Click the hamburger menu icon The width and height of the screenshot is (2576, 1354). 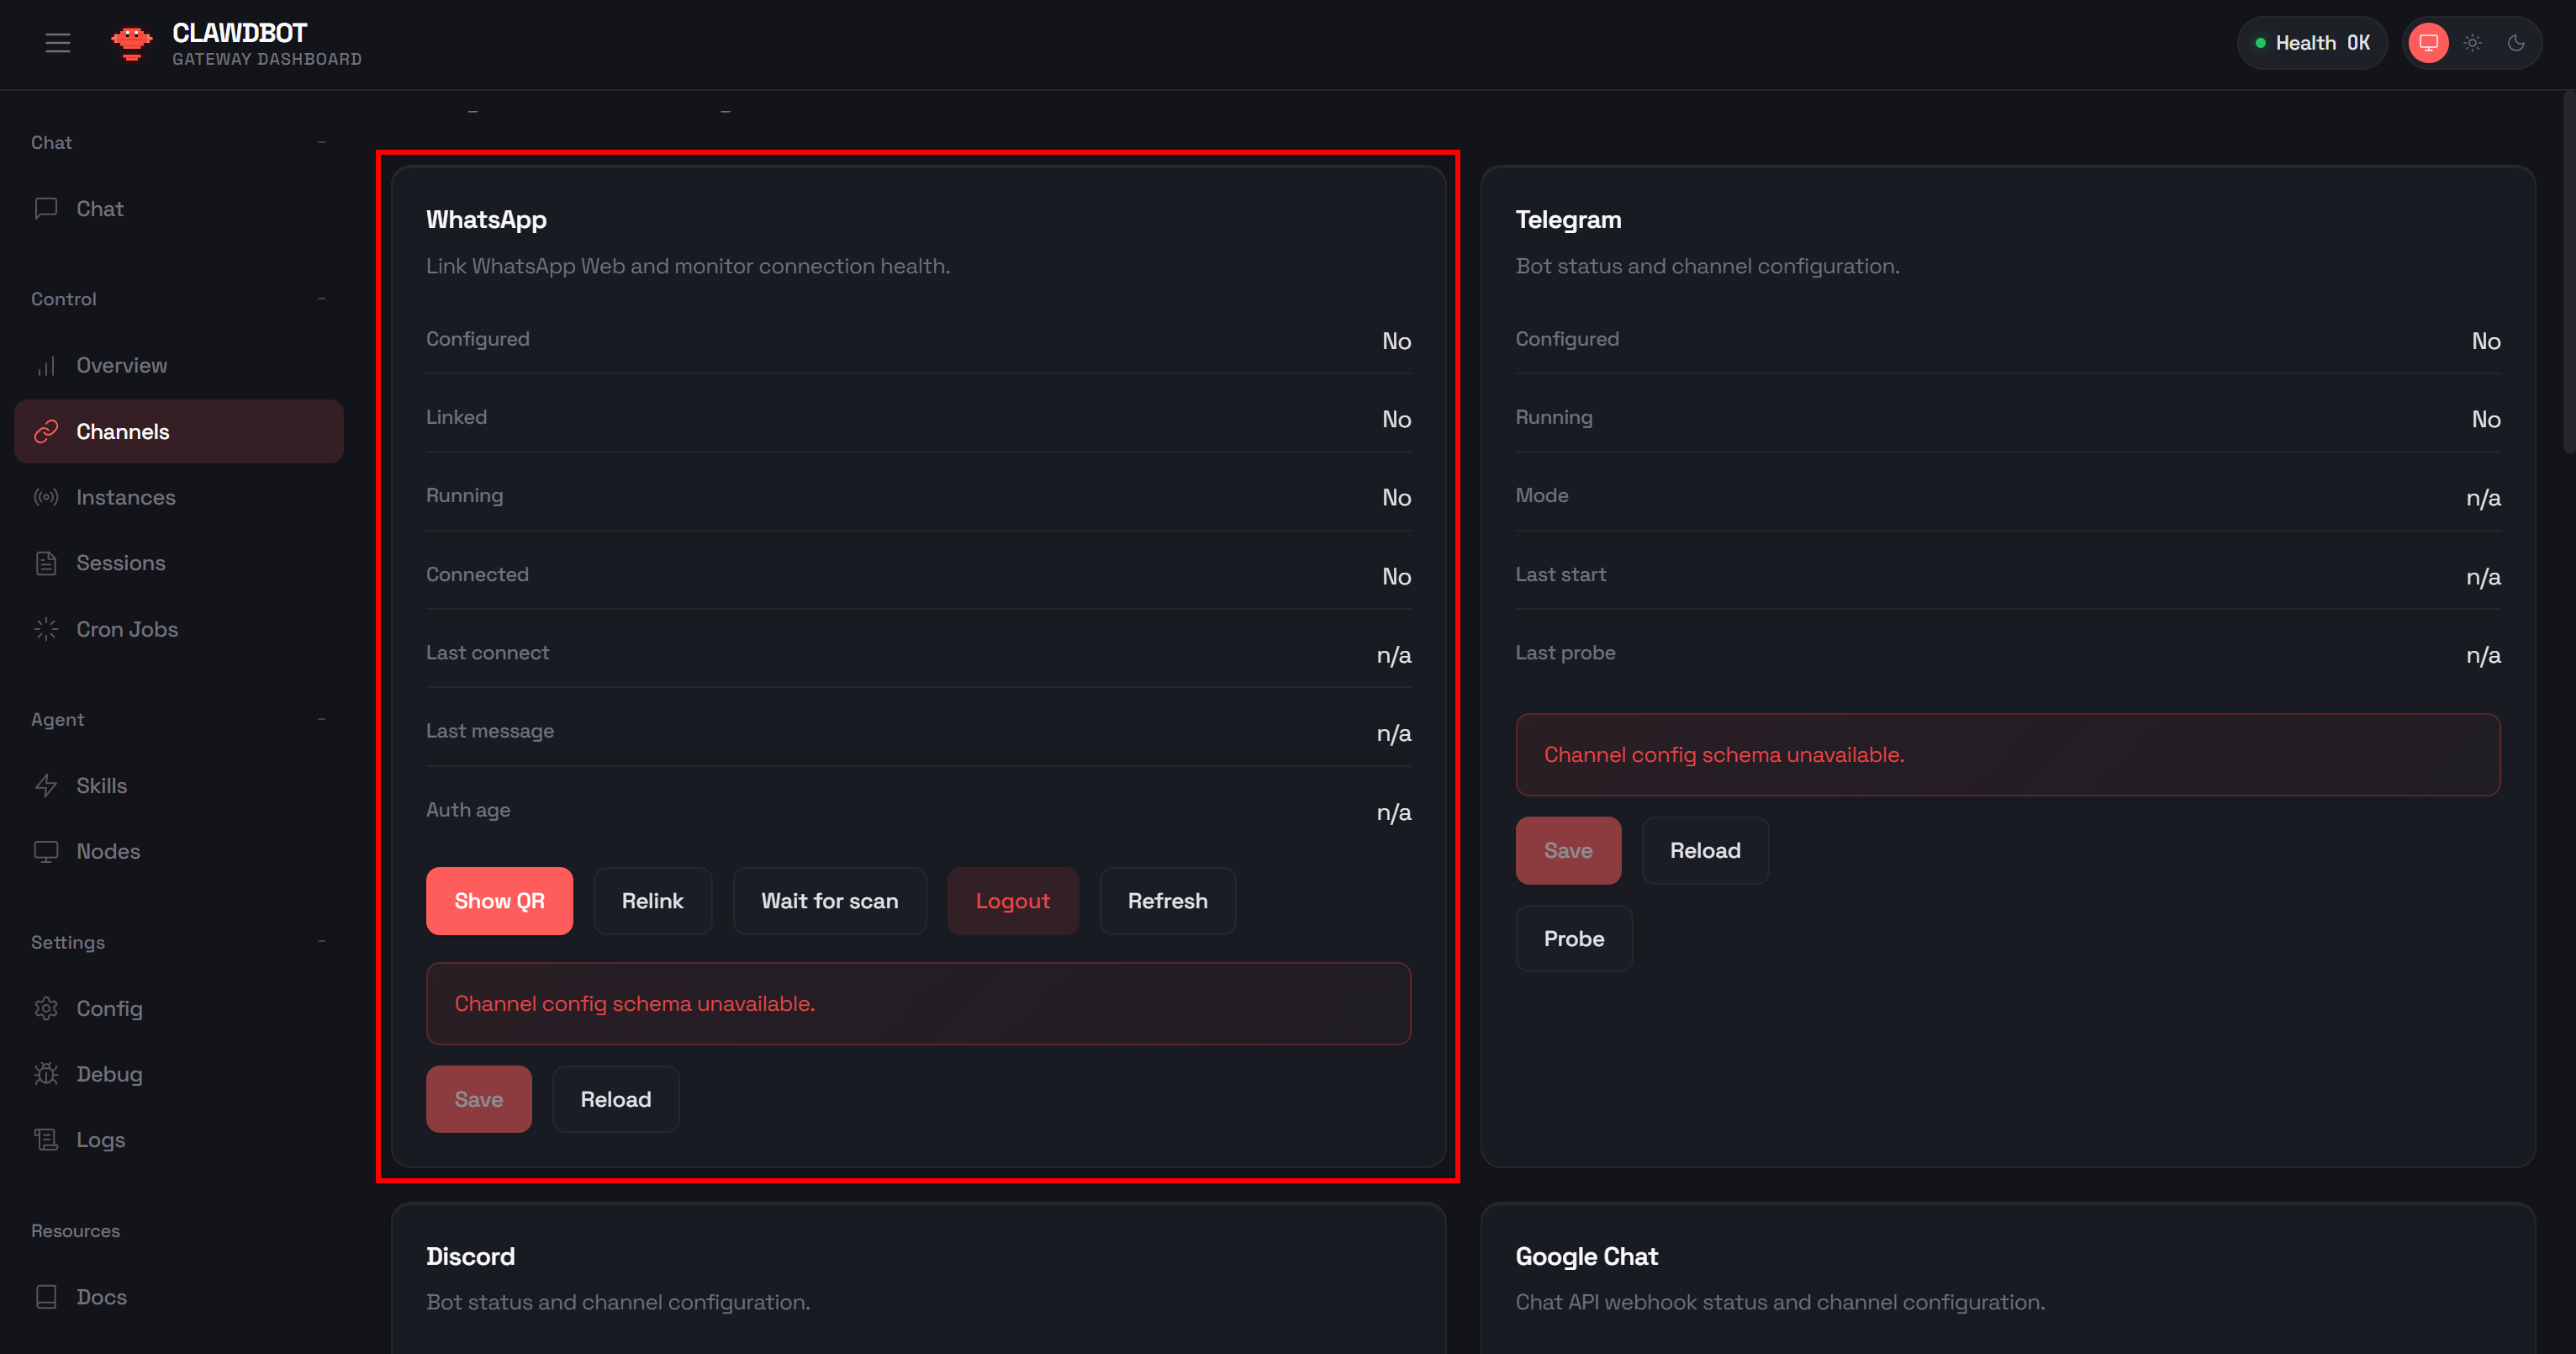[58, 43]
